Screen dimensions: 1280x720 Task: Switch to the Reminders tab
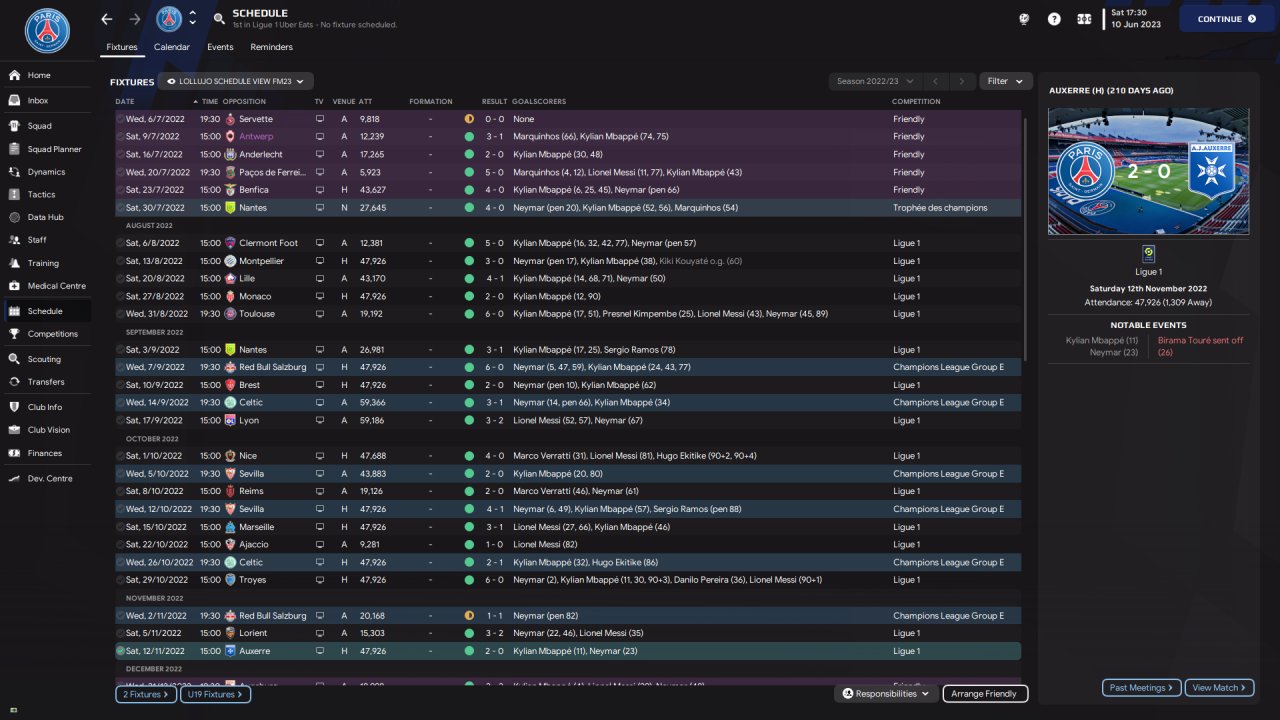271,47
